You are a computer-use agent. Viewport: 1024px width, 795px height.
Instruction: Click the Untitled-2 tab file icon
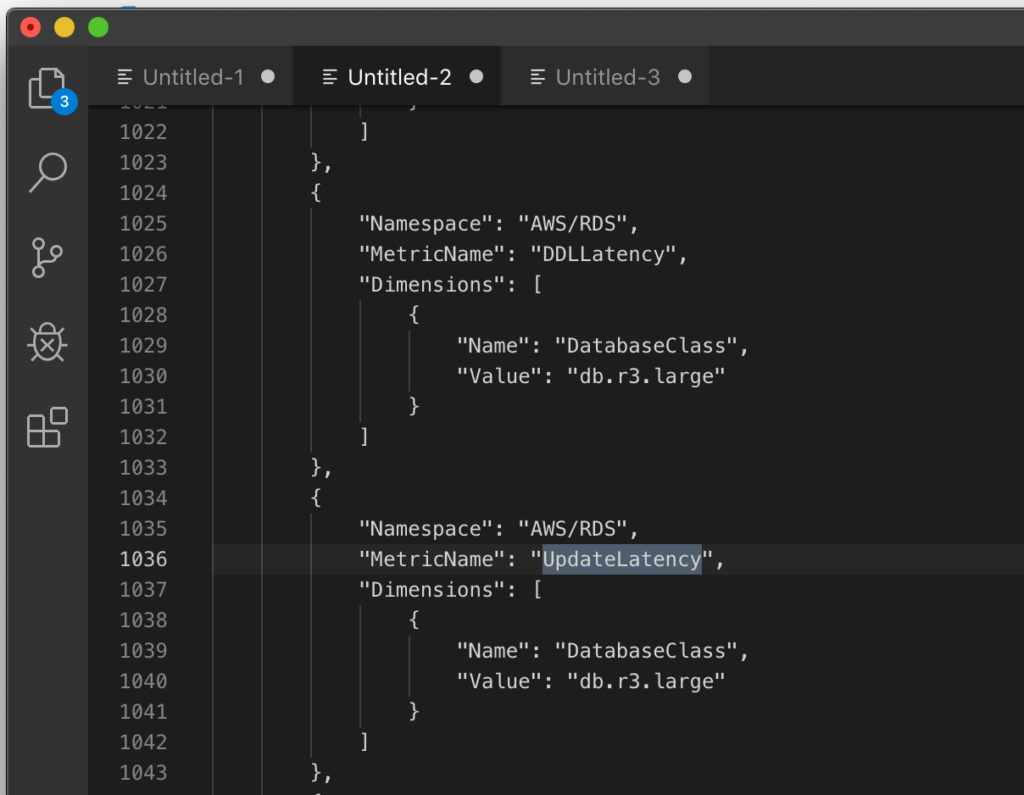click(330, 77)
